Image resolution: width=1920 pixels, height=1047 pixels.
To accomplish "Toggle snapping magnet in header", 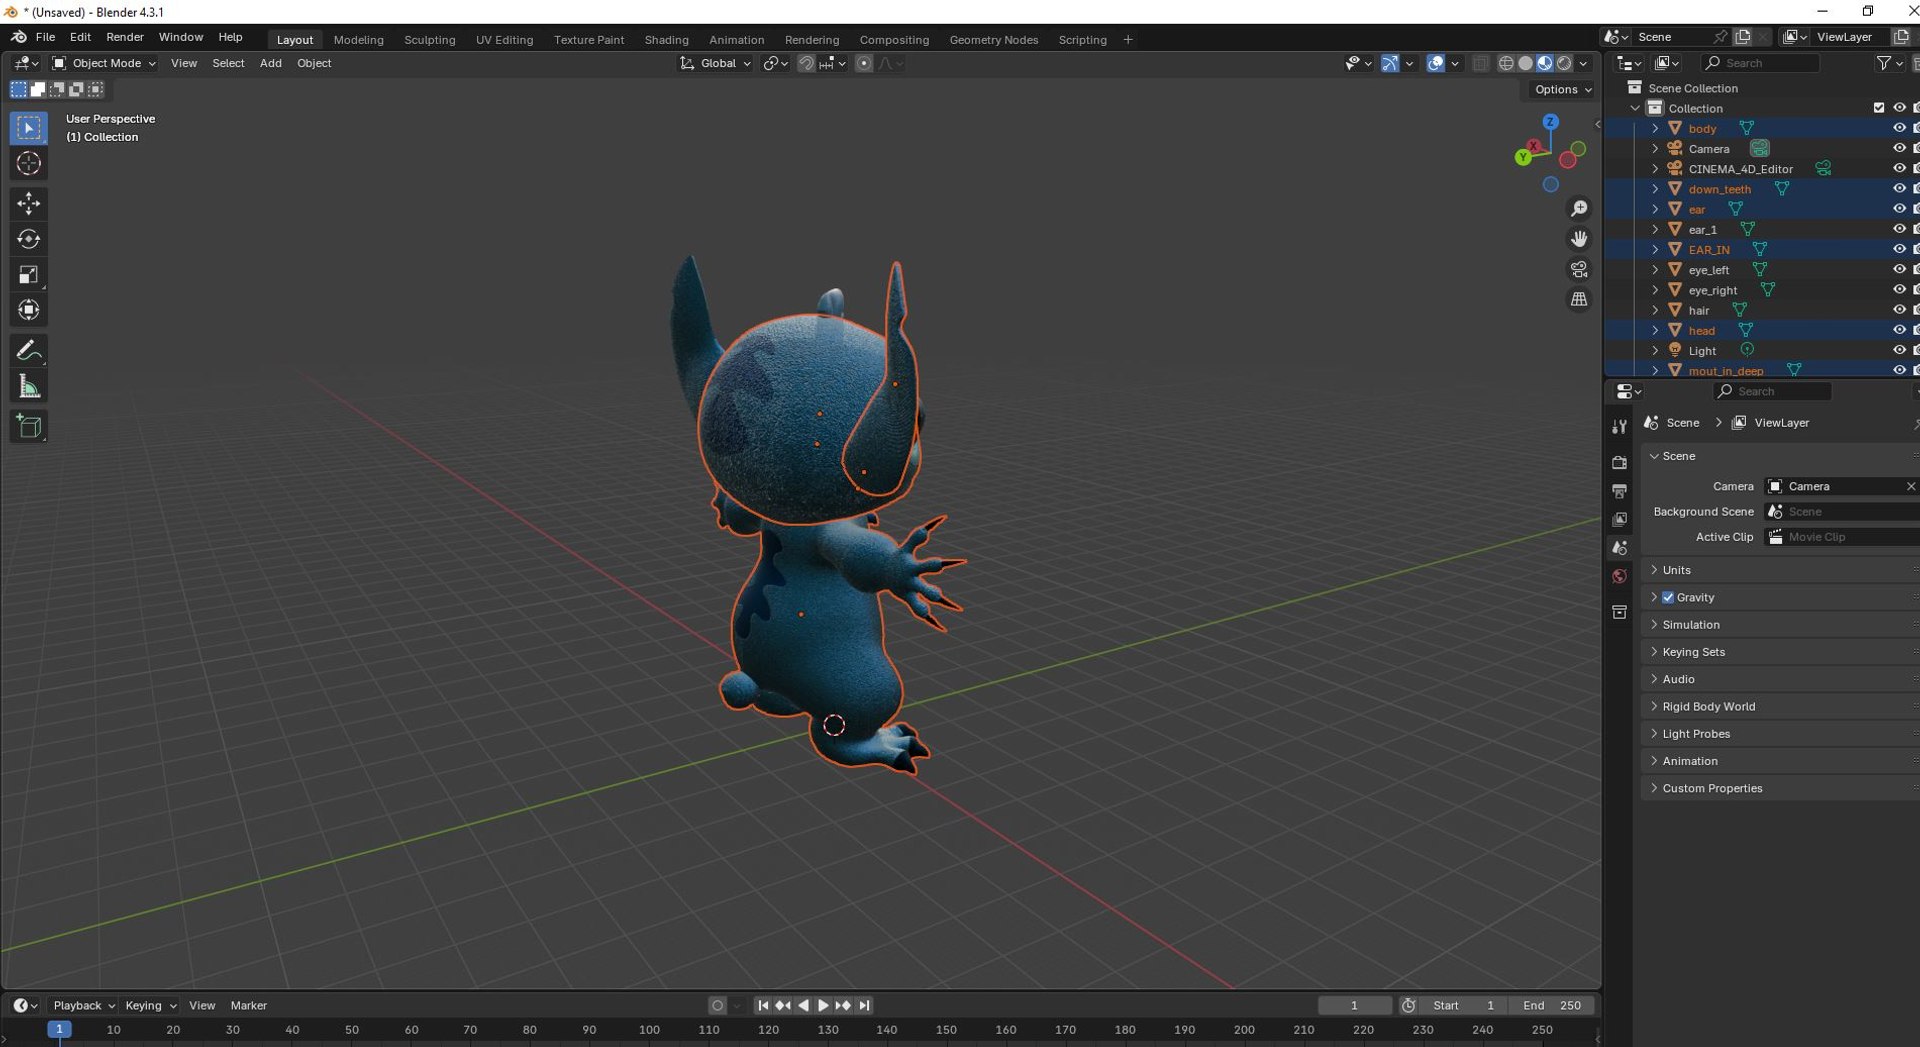I will (805, 63).
